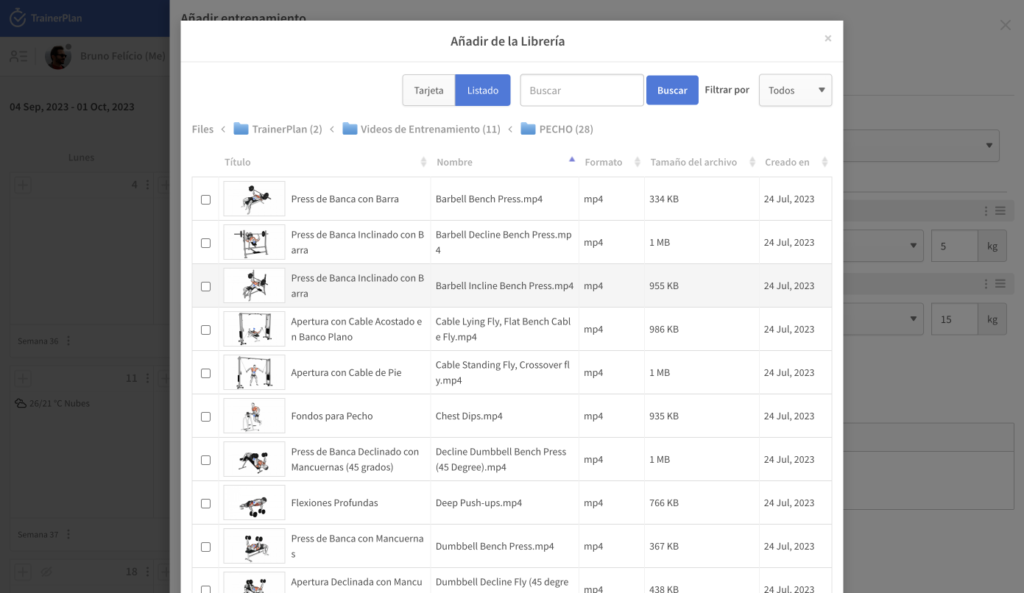Sort by Creado en column arrows

click(824, 162)
